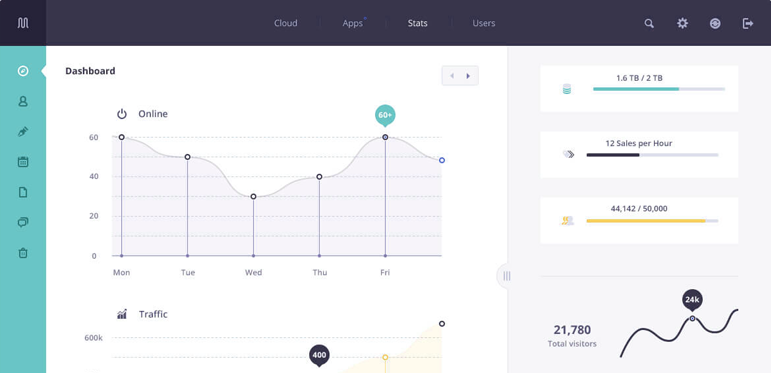Click the app logo in top-left corner

coord(23,23)
